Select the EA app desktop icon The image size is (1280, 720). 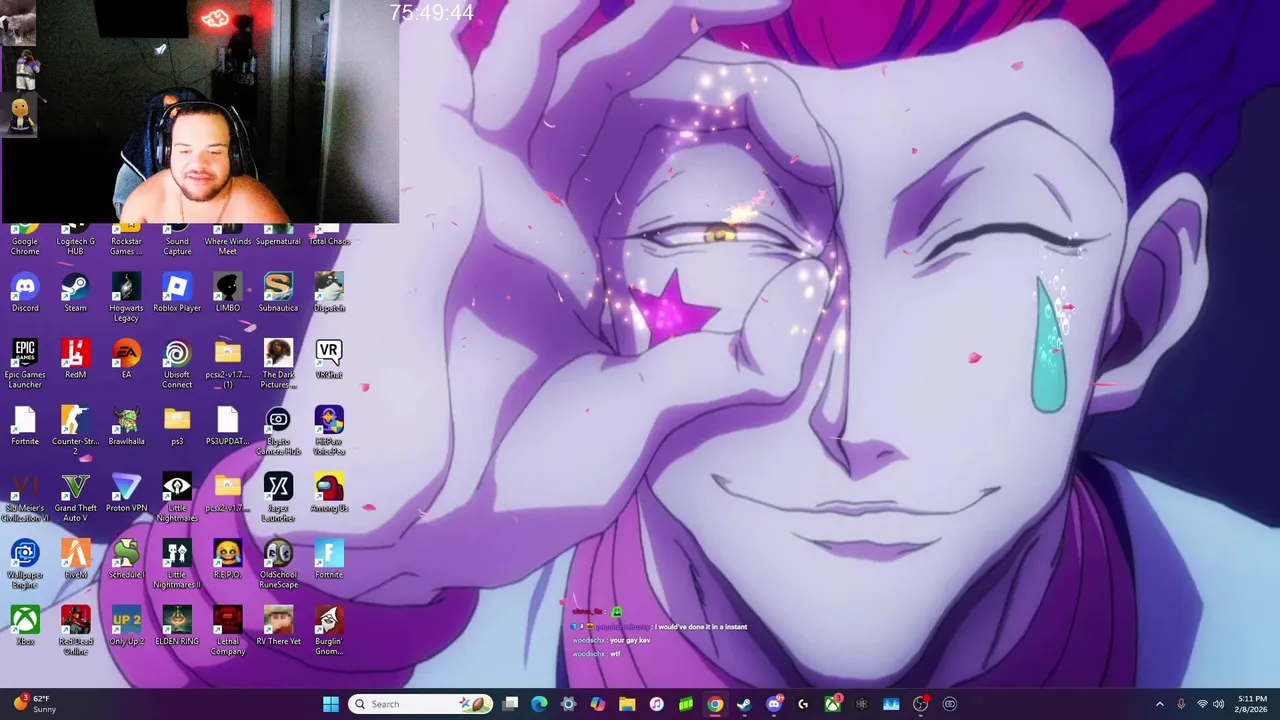(126, 360)
